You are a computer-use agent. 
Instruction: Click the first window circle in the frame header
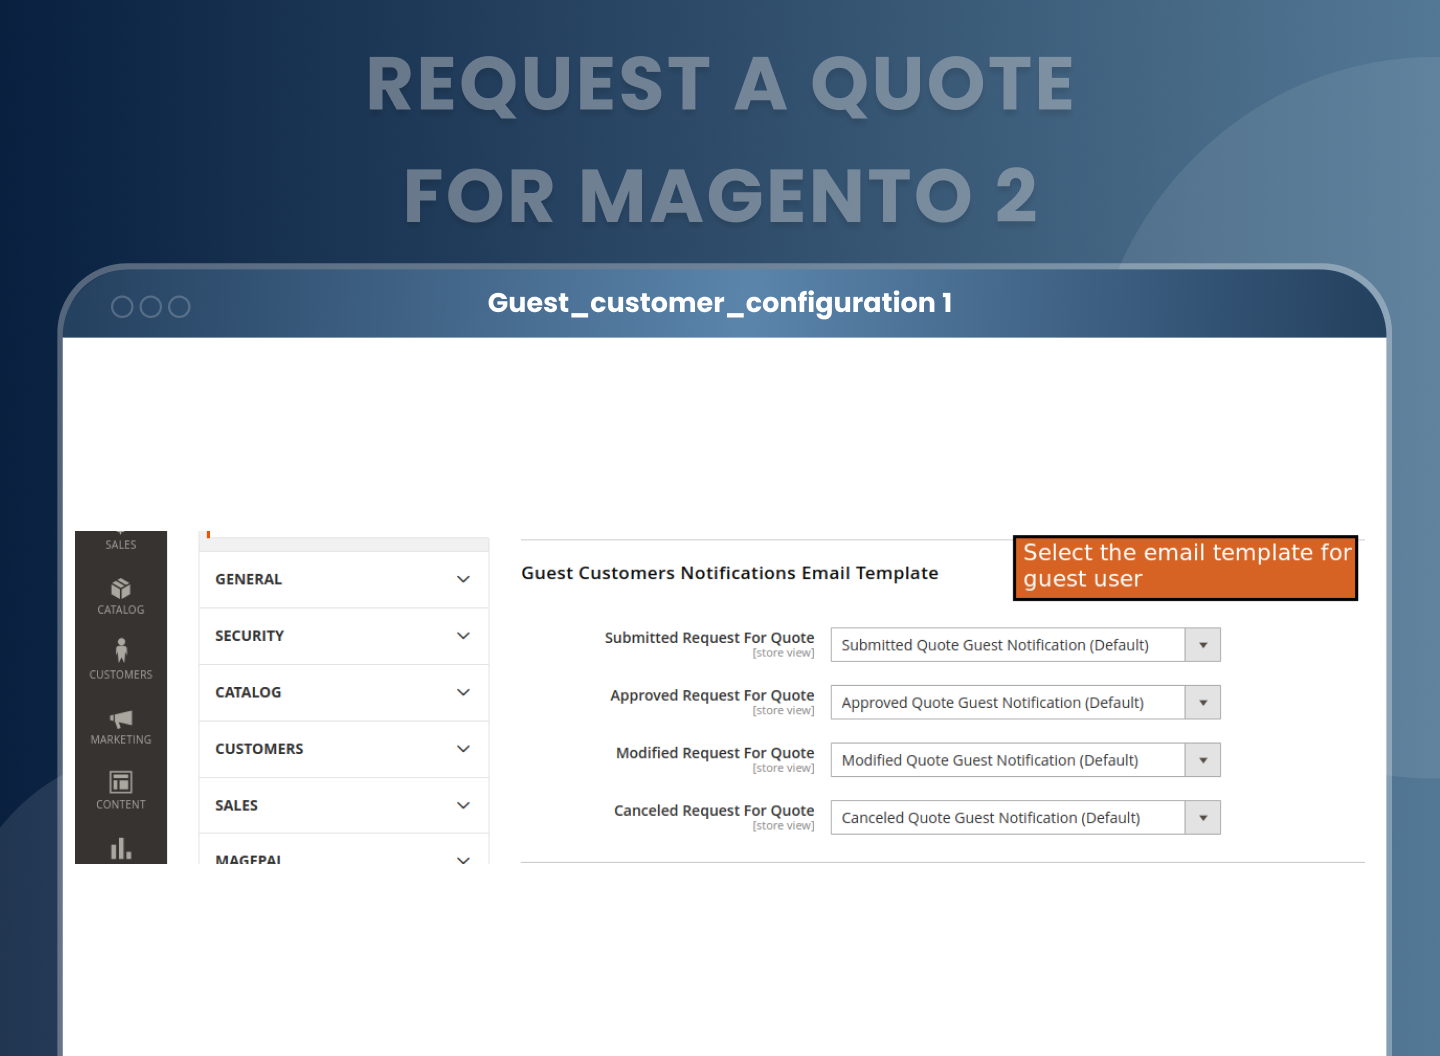click(x=122, y=307)
